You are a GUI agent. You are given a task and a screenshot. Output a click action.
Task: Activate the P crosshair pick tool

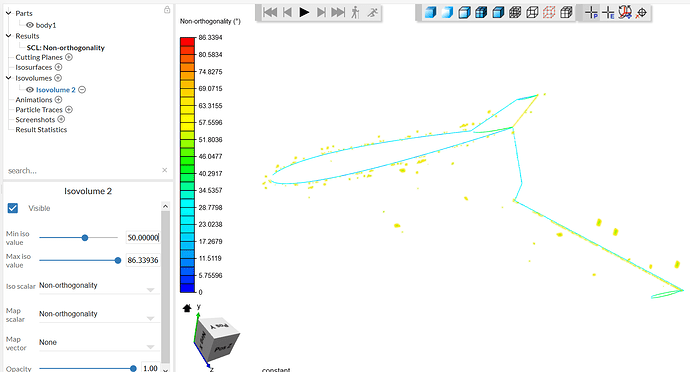coord(591,12)
